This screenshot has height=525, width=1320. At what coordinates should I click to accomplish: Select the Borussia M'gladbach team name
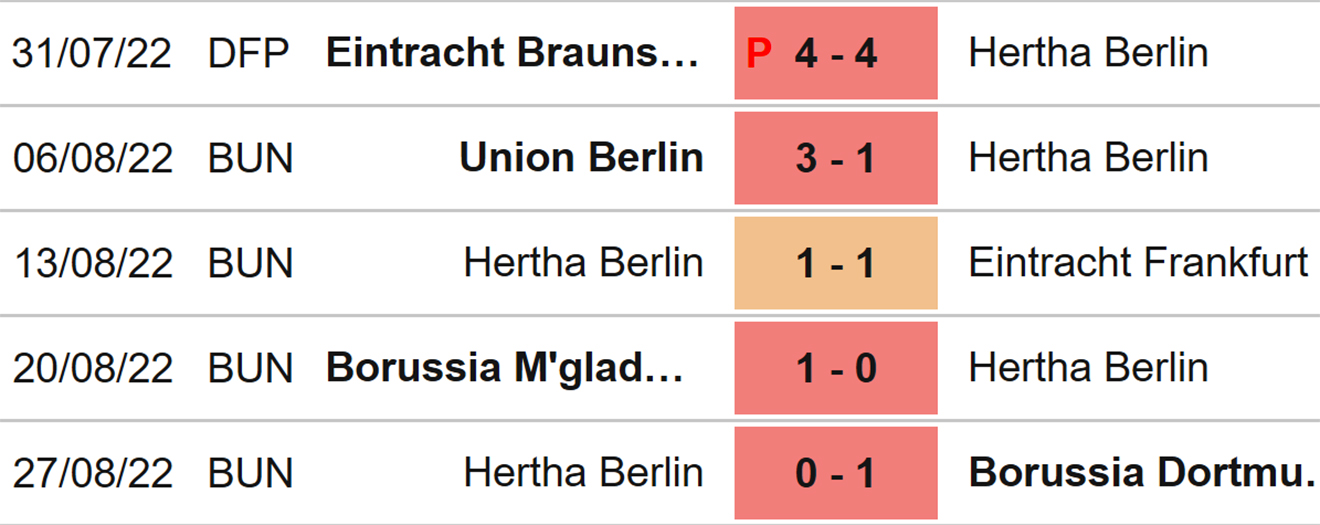point(505,368)
